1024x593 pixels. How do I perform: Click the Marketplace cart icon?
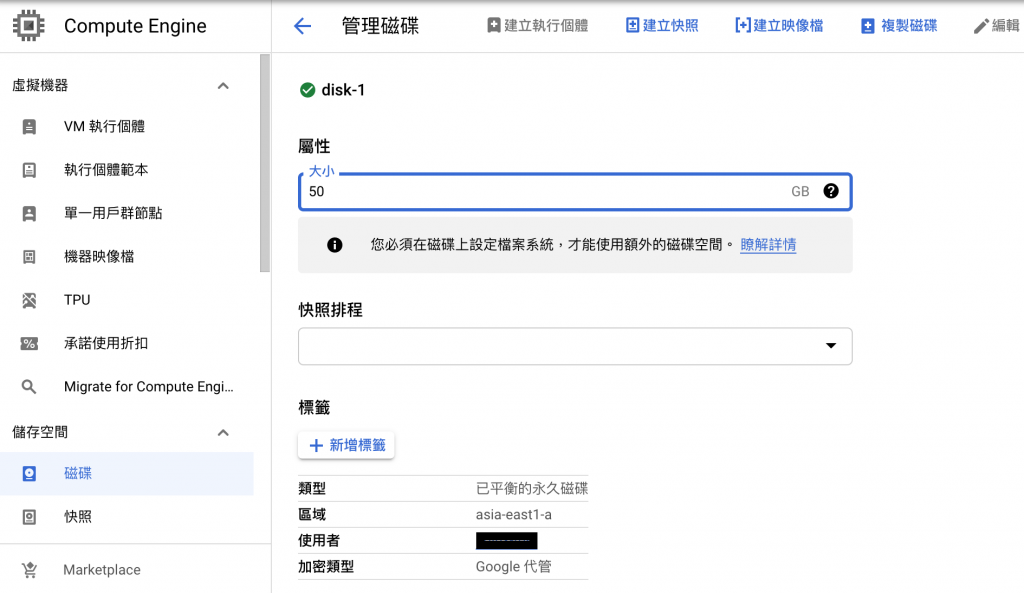(29, 570)
